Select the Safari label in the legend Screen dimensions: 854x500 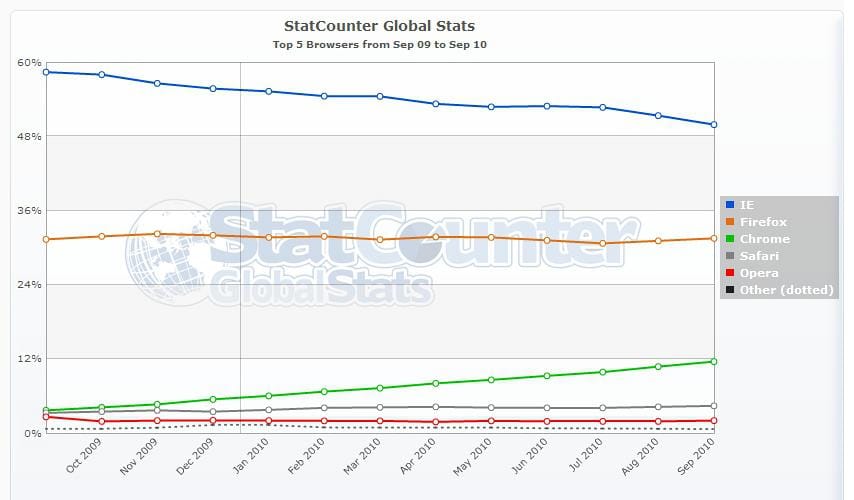[x=761, y=256]
